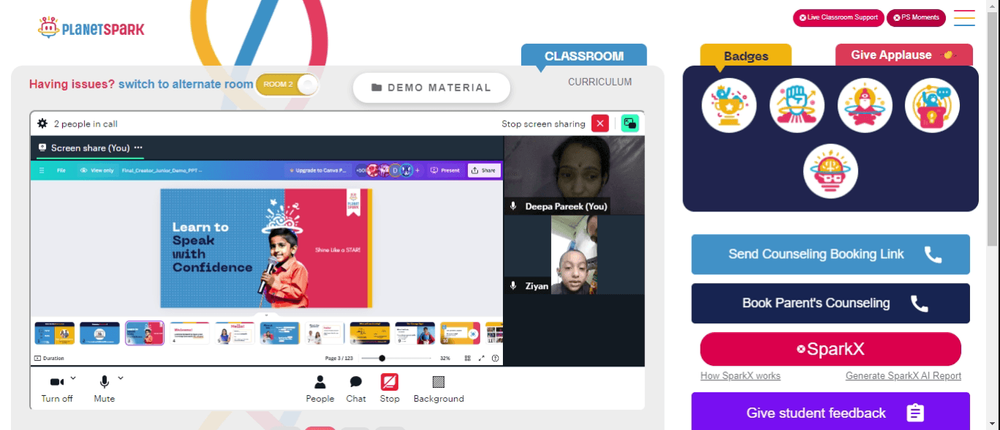This screenshot has width=1000, height=430.
Task: Open the Canva help question mark icon
Action: [496, 359]
